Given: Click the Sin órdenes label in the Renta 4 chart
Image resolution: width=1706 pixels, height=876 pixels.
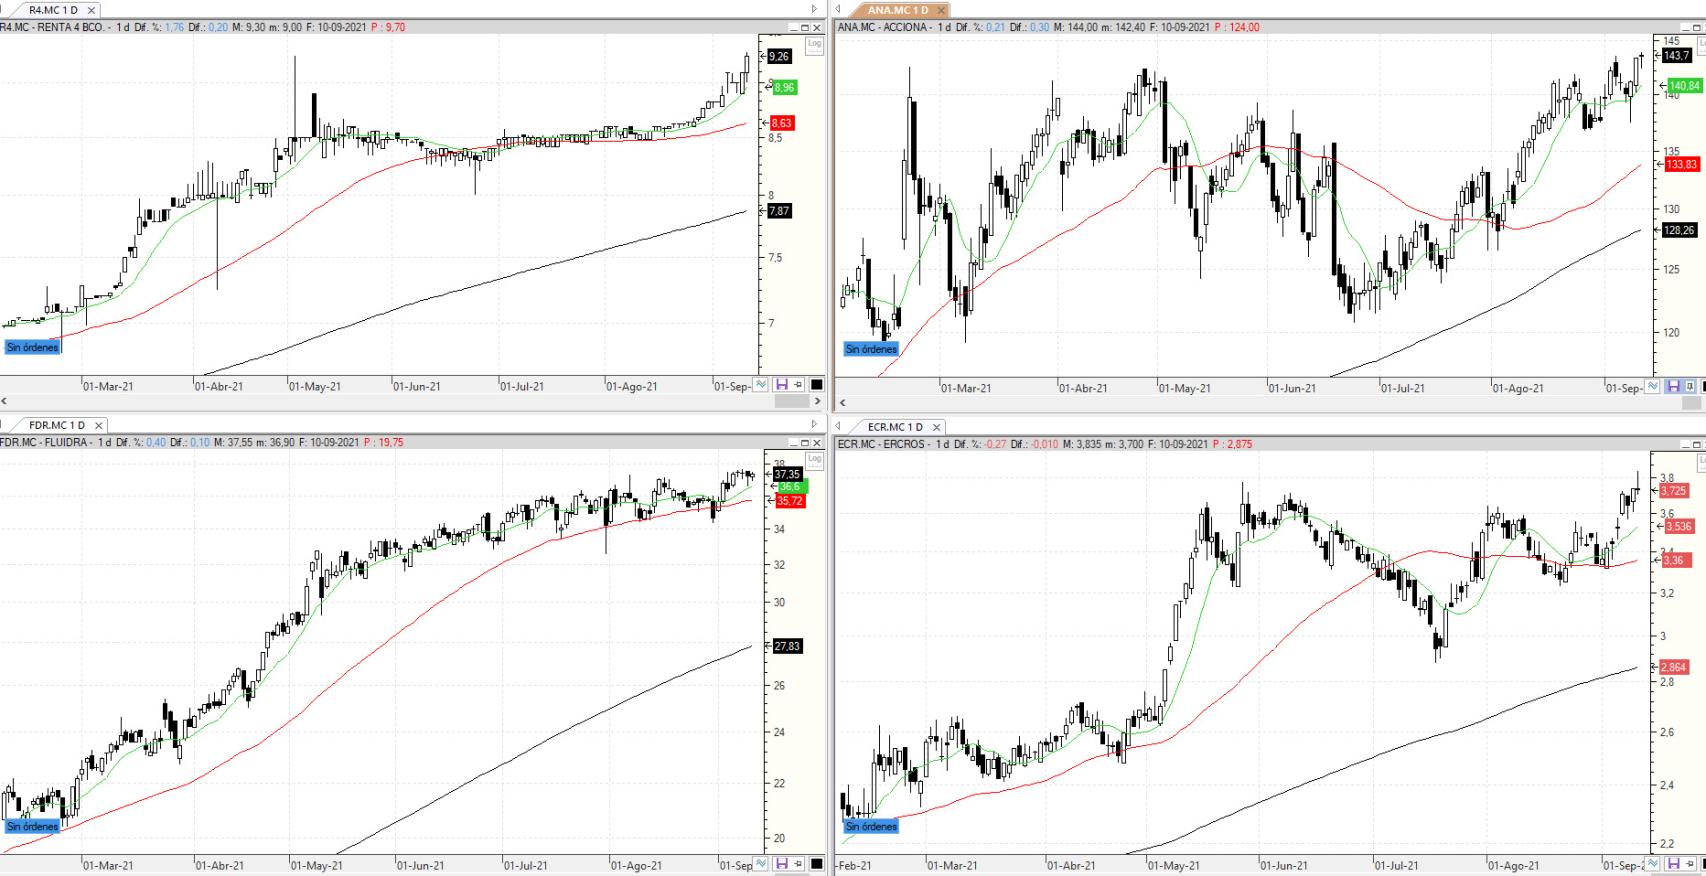Looking at the screenshot, I should tap(32, 347).
